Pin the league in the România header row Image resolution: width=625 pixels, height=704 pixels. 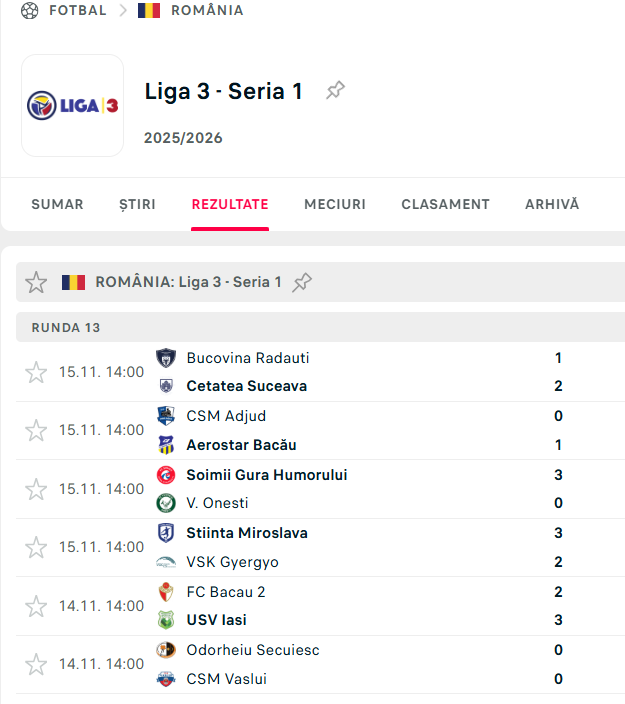click(302, 282)
